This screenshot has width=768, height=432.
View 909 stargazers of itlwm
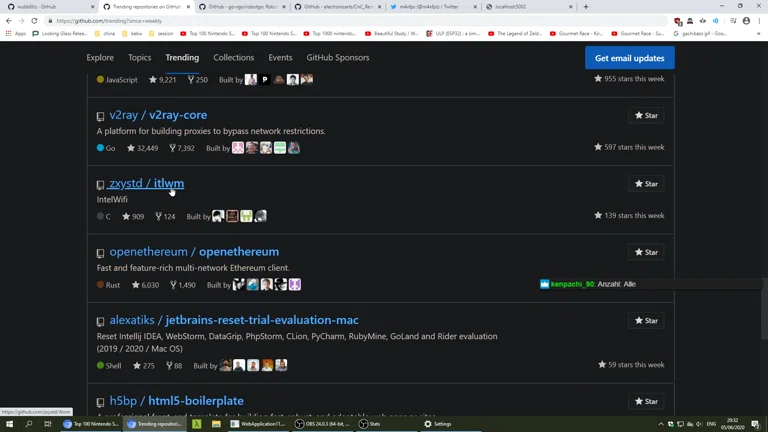[133, 216]
